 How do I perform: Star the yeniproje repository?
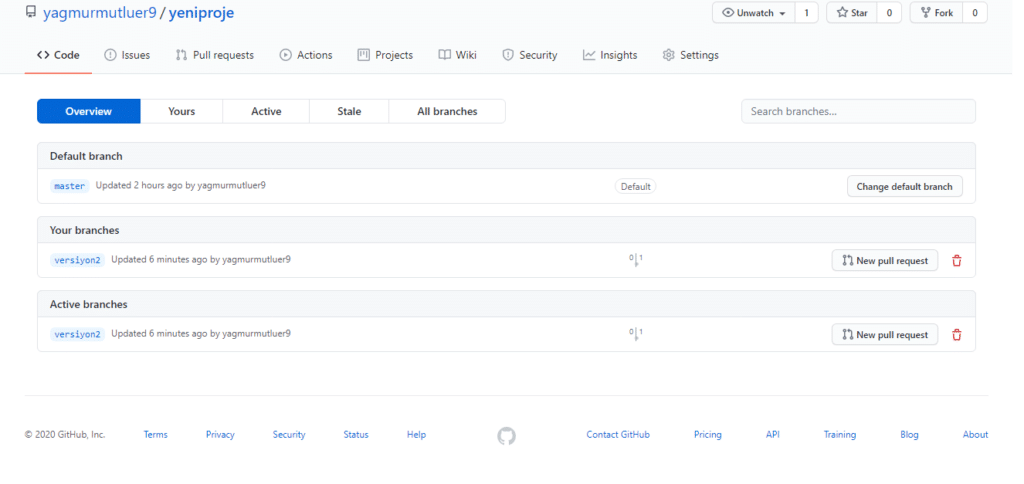[852, 13]
